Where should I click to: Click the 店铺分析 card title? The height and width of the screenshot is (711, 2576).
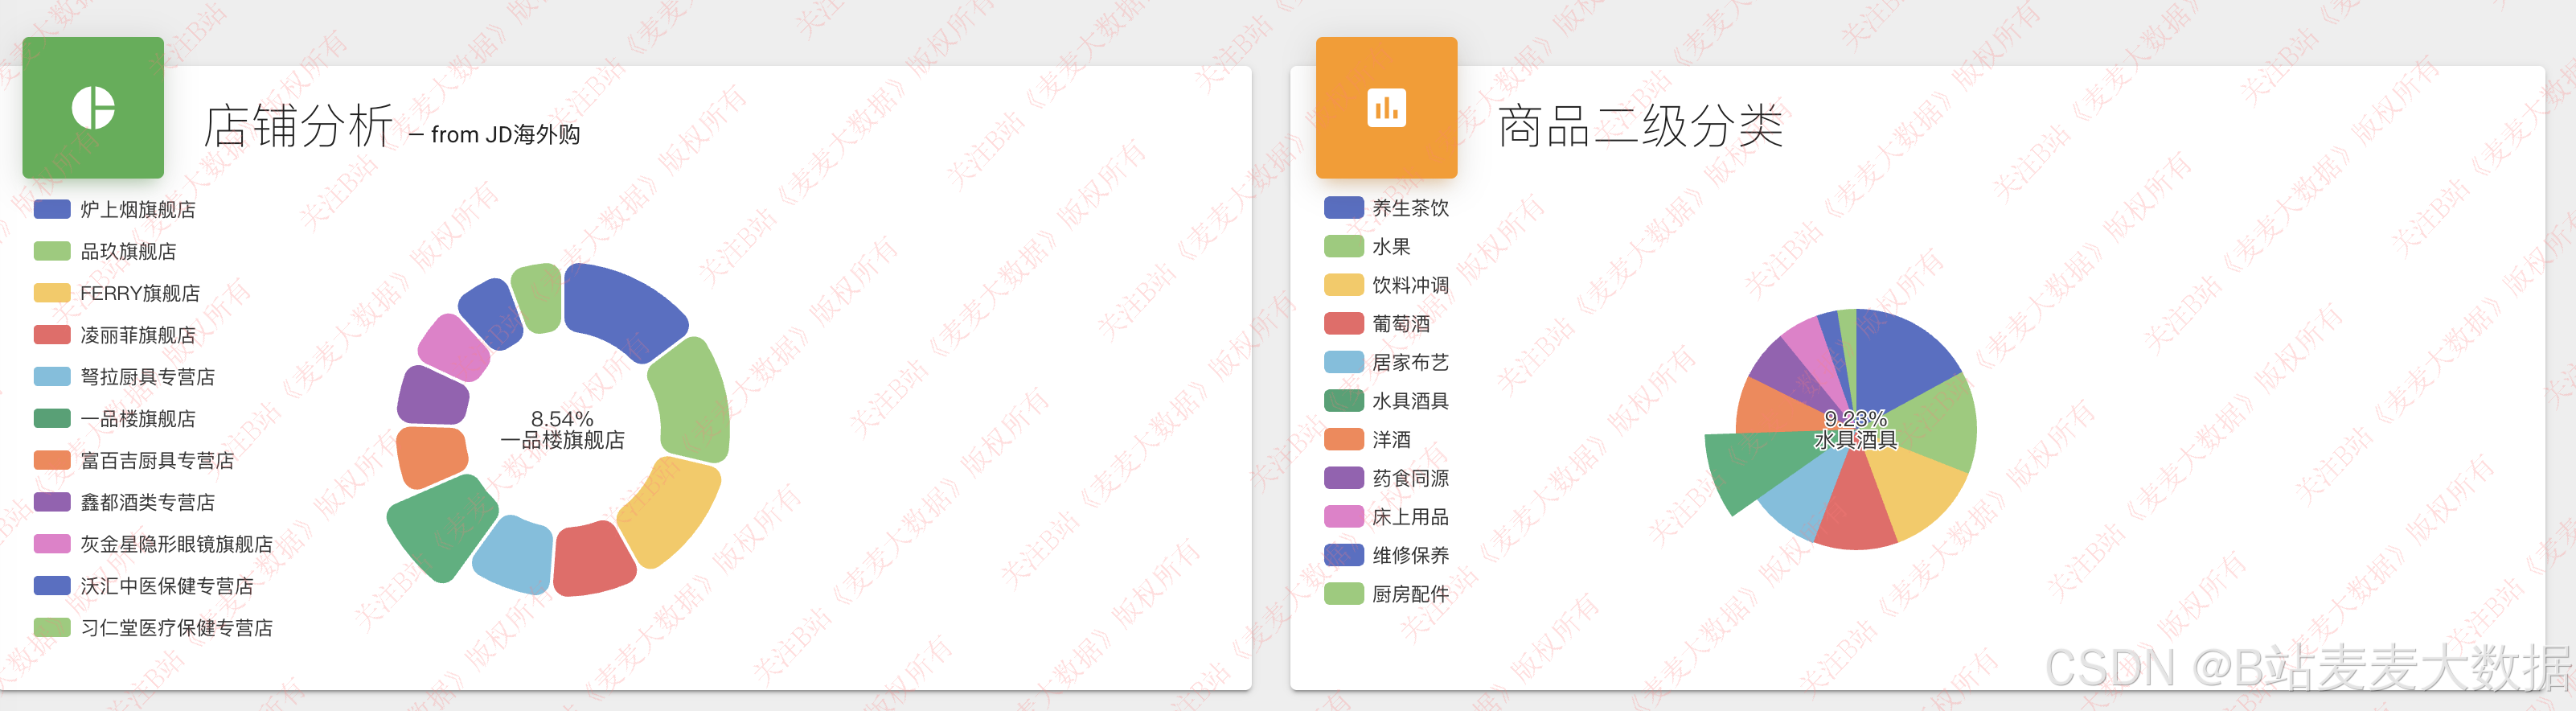pyautogui.click(x=298, y=126)
